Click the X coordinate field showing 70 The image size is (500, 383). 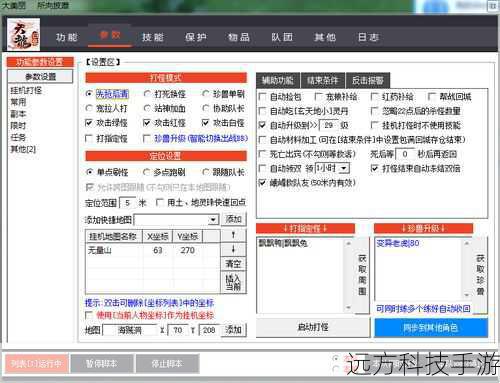pyautogui.click(x=178, y=330)
